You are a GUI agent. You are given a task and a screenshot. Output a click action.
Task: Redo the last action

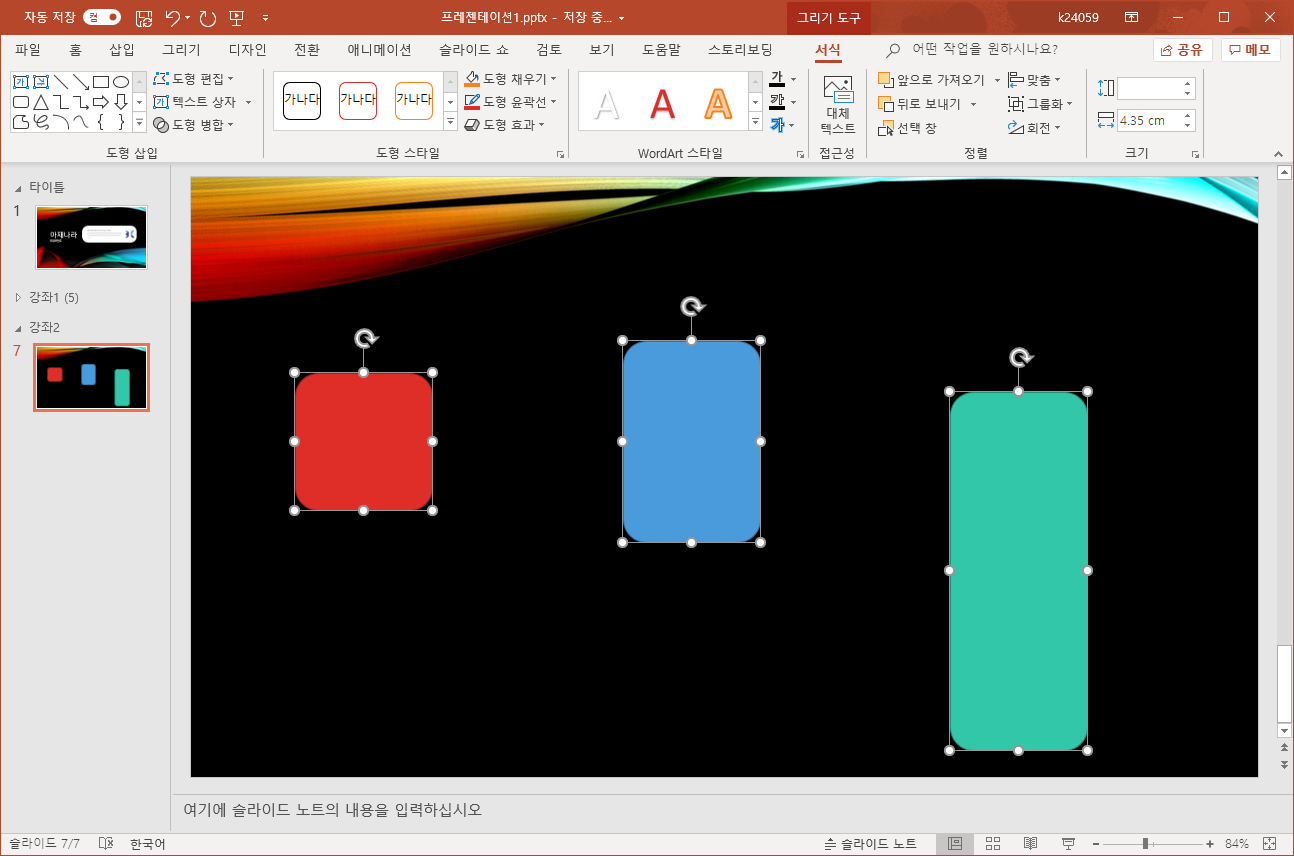coord(208,17)
